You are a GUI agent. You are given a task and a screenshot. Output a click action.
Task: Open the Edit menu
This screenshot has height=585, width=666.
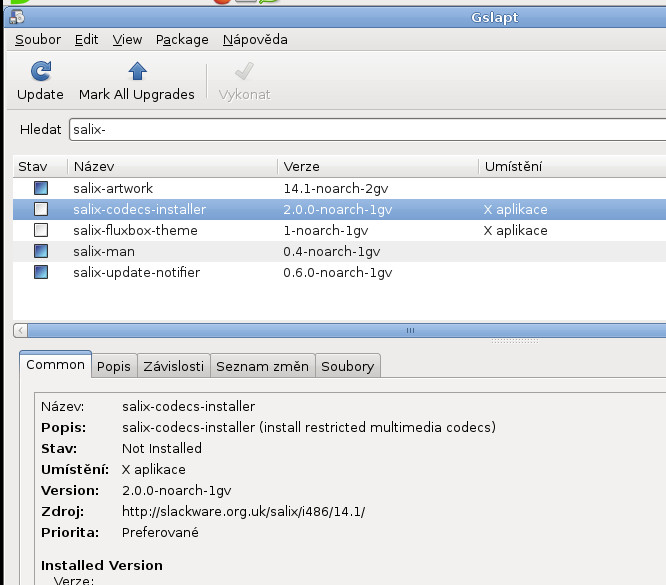pos(87,40)
